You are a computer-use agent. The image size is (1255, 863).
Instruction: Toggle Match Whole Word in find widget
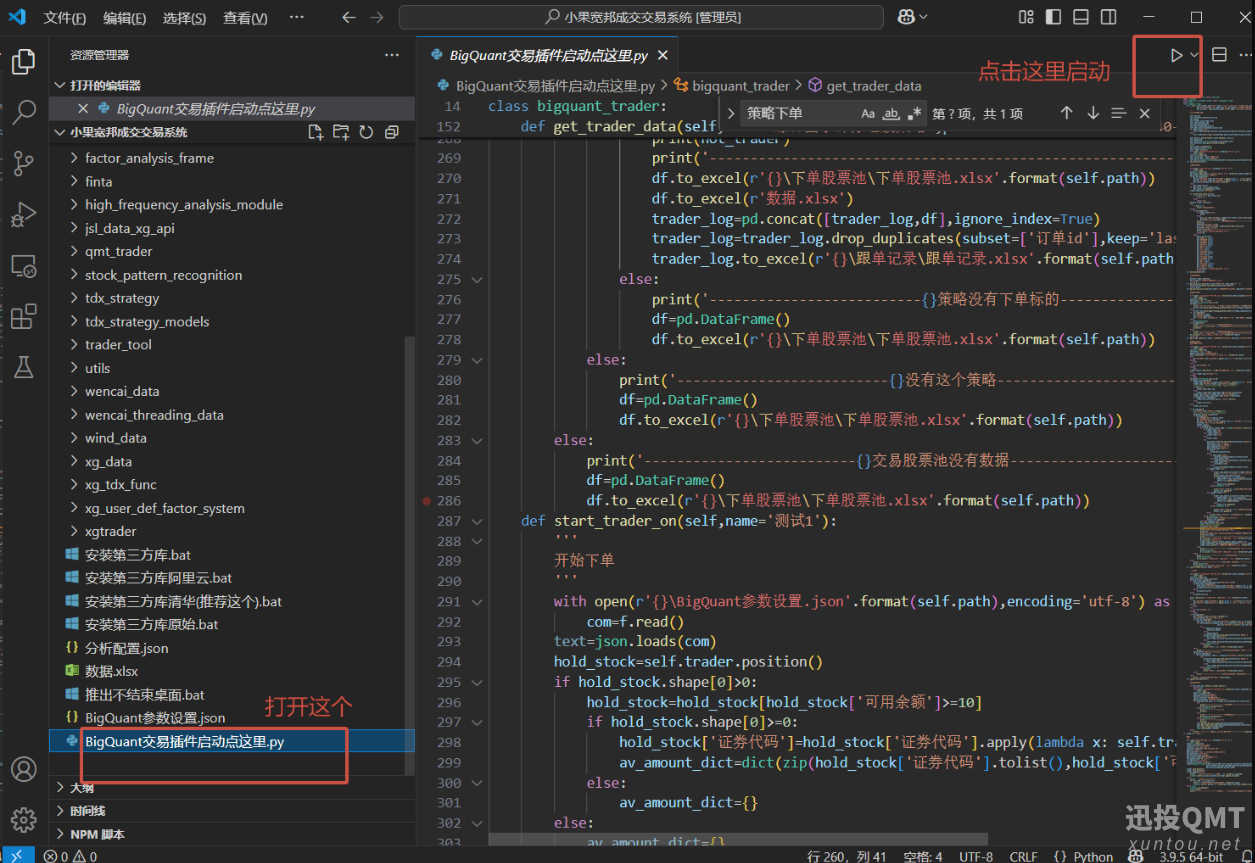point(891,114)
